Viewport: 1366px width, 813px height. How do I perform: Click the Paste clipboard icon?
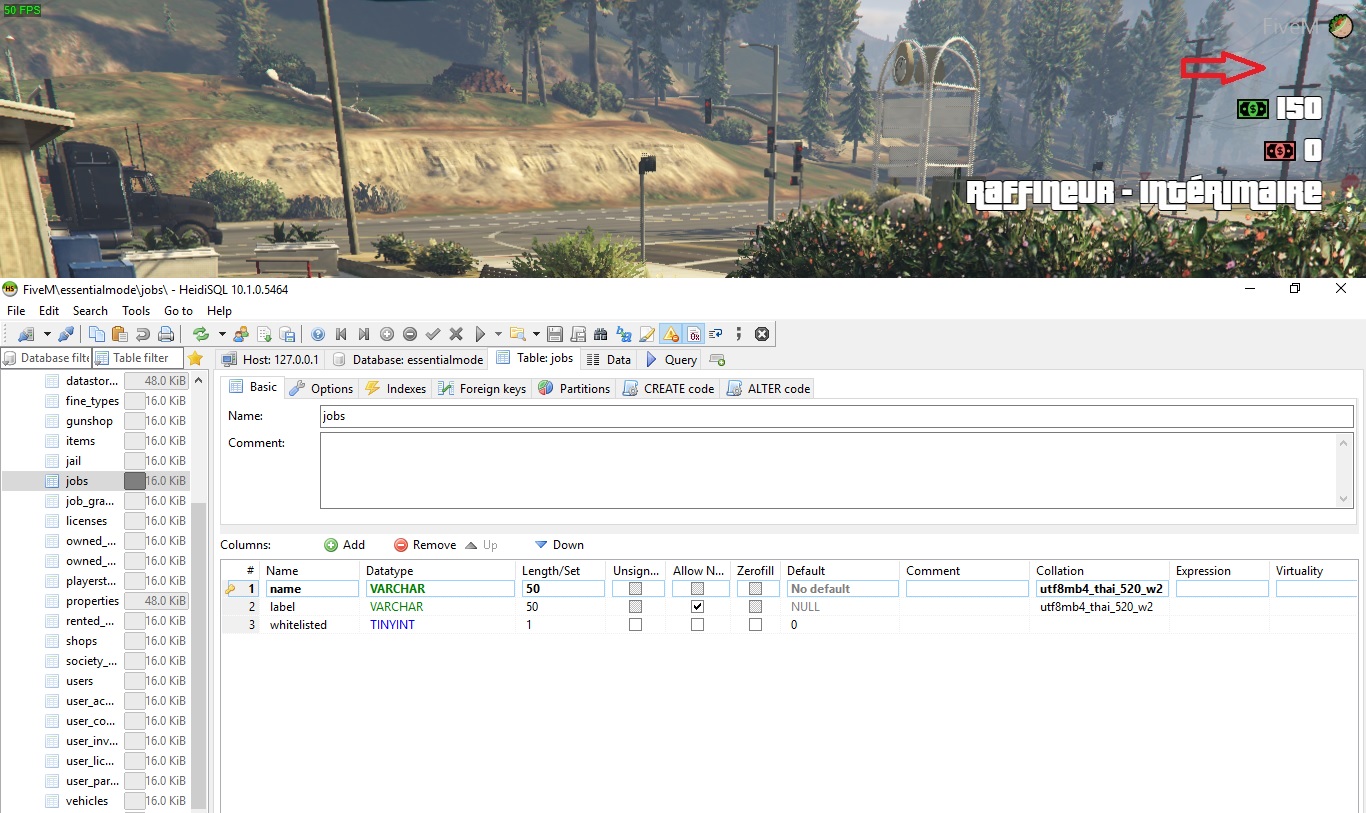coord(119,334)
